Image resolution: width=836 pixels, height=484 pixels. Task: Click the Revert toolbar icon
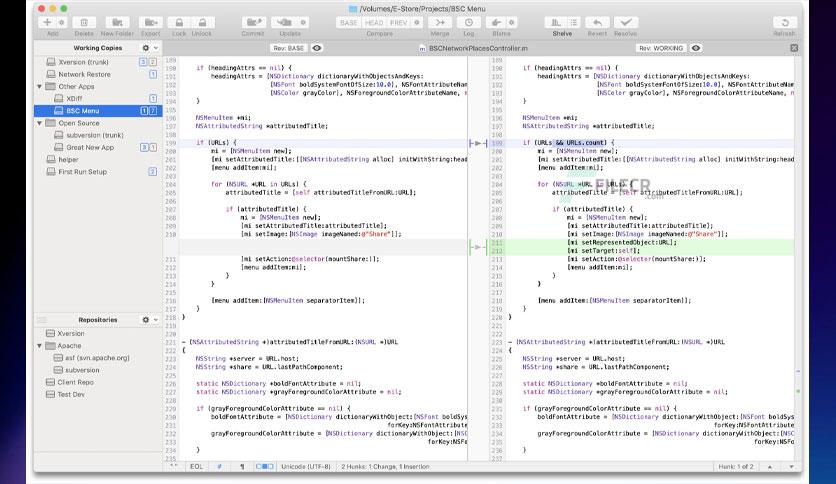[x=597, y=22]
